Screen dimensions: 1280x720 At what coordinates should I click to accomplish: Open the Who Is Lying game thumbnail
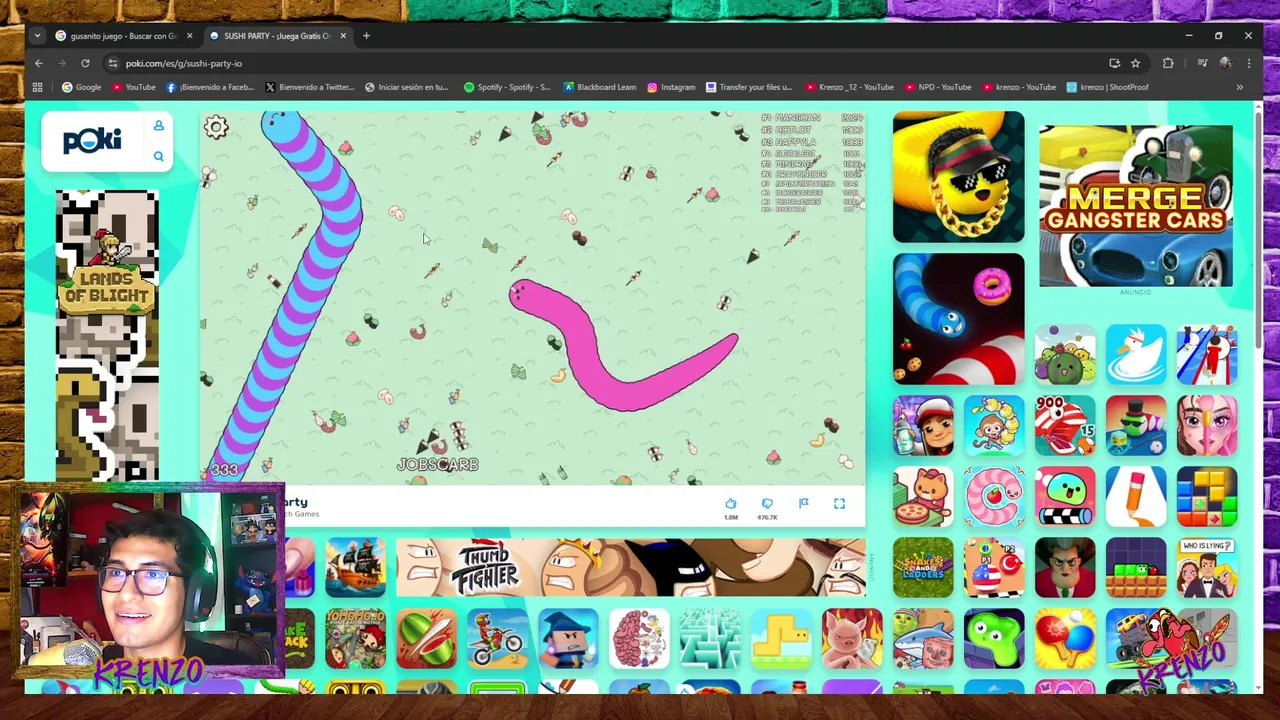pos(1207,567)
